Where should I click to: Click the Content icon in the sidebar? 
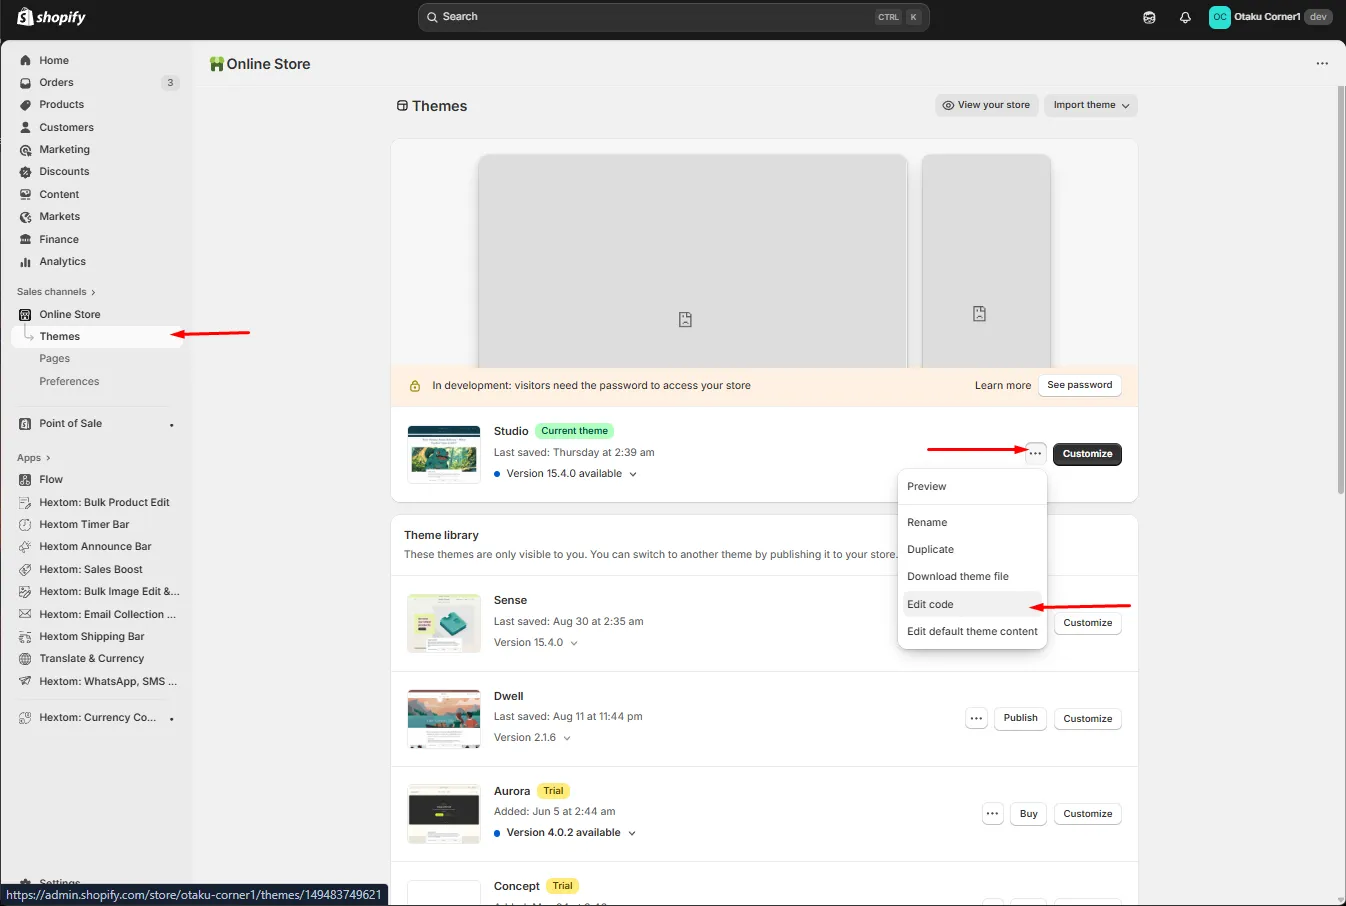(x=26, y=194)
